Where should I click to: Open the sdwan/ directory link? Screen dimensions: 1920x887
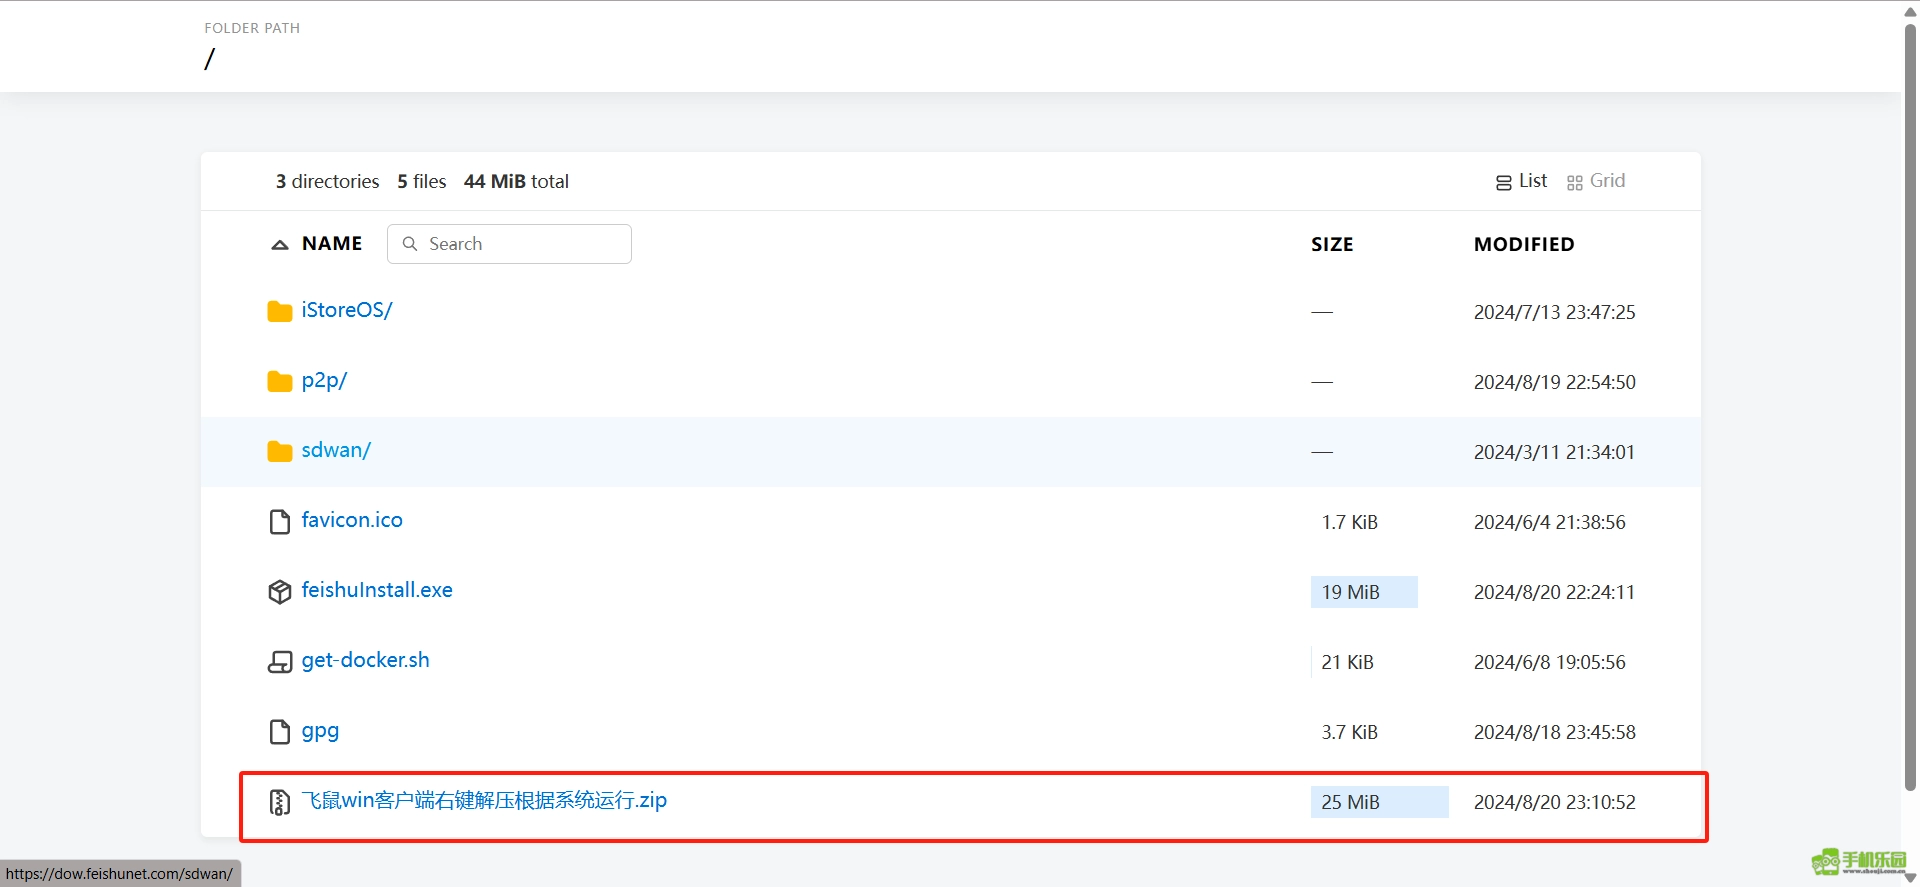tap(336, 451)
